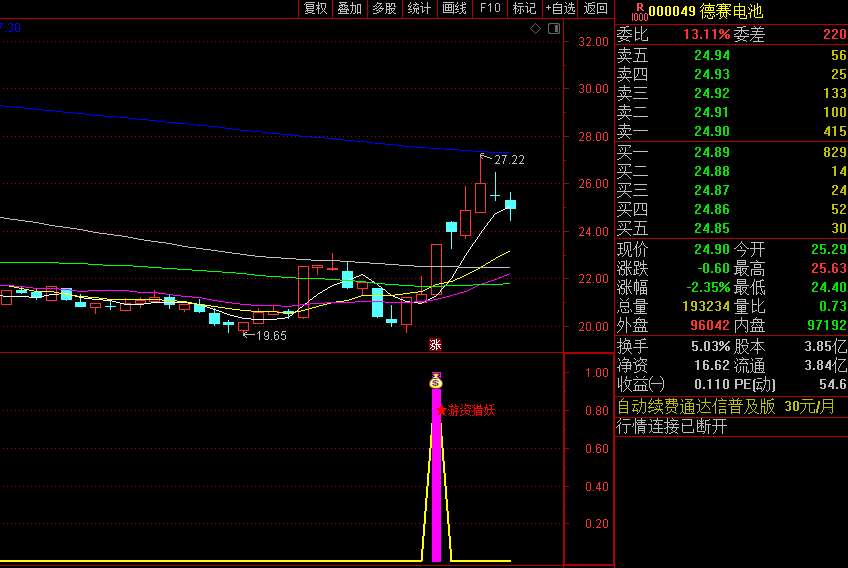The height and width of the screenshot is (568, 848).
Task: Select the 买四 row price 24.86
Action: click(x=712, y=209)
